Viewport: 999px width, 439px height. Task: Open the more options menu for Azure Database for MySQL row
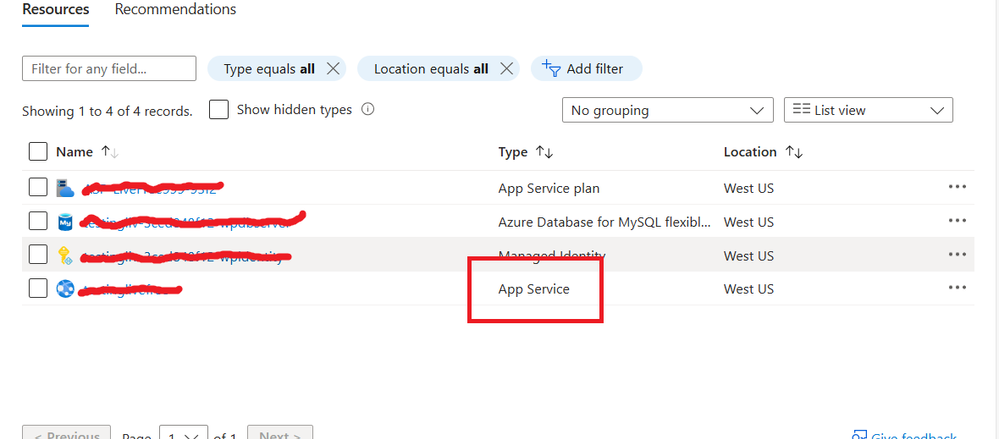957,220
